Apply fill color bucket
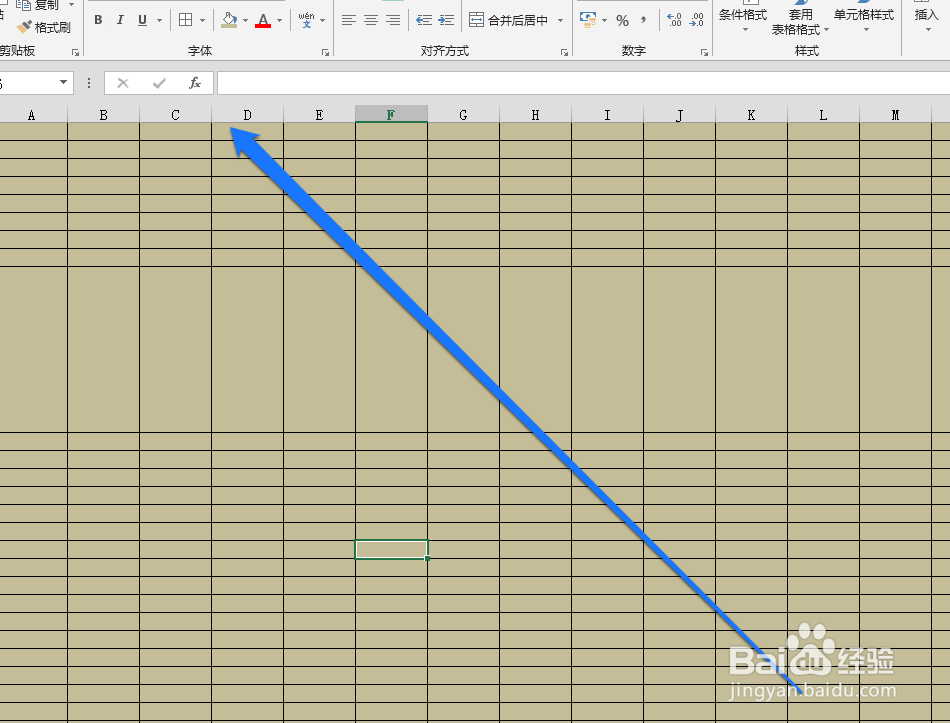Image resolution: width=950 pixels, height=723 pixels. (229, 20)
